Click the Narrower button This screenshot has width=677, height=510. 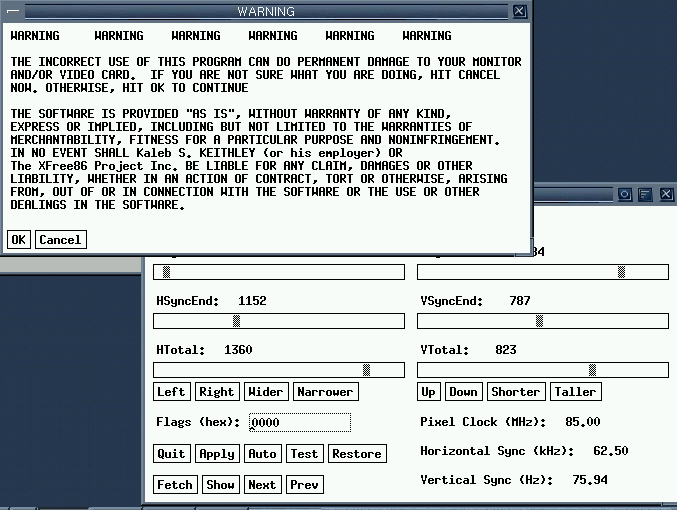click(x=325, y=392)
